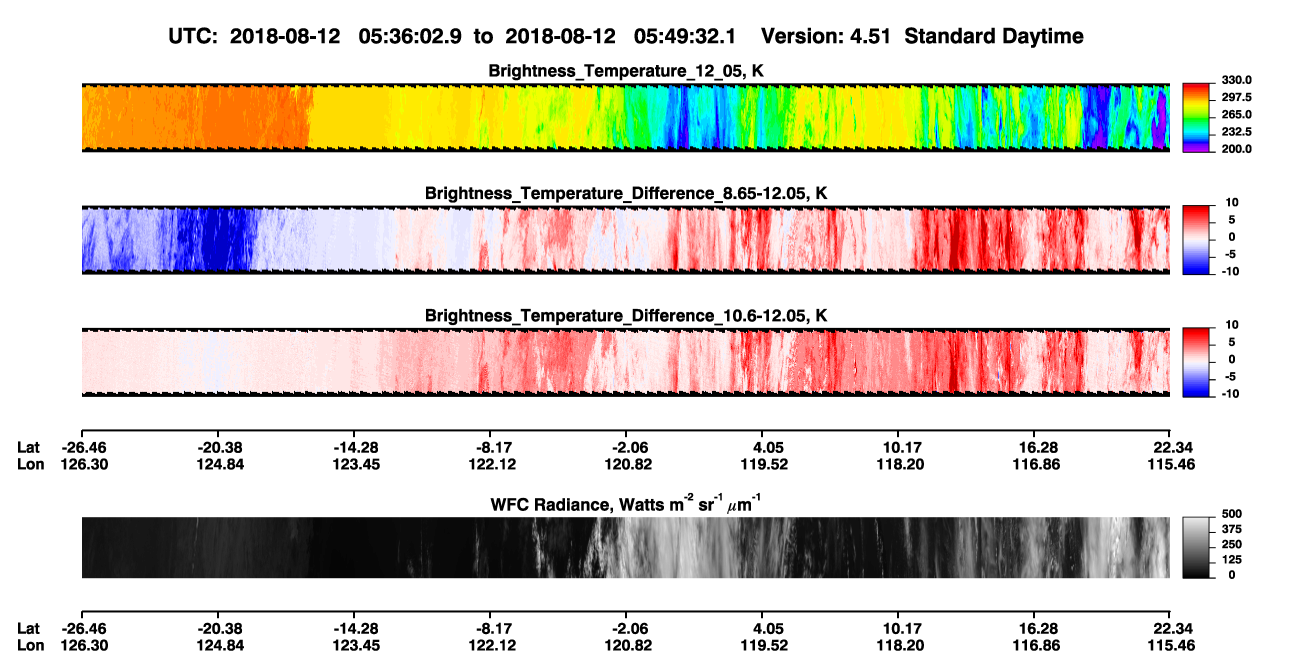
Task: Click the 8.65-12.05 temperature difference image strip
Action: 625,239
